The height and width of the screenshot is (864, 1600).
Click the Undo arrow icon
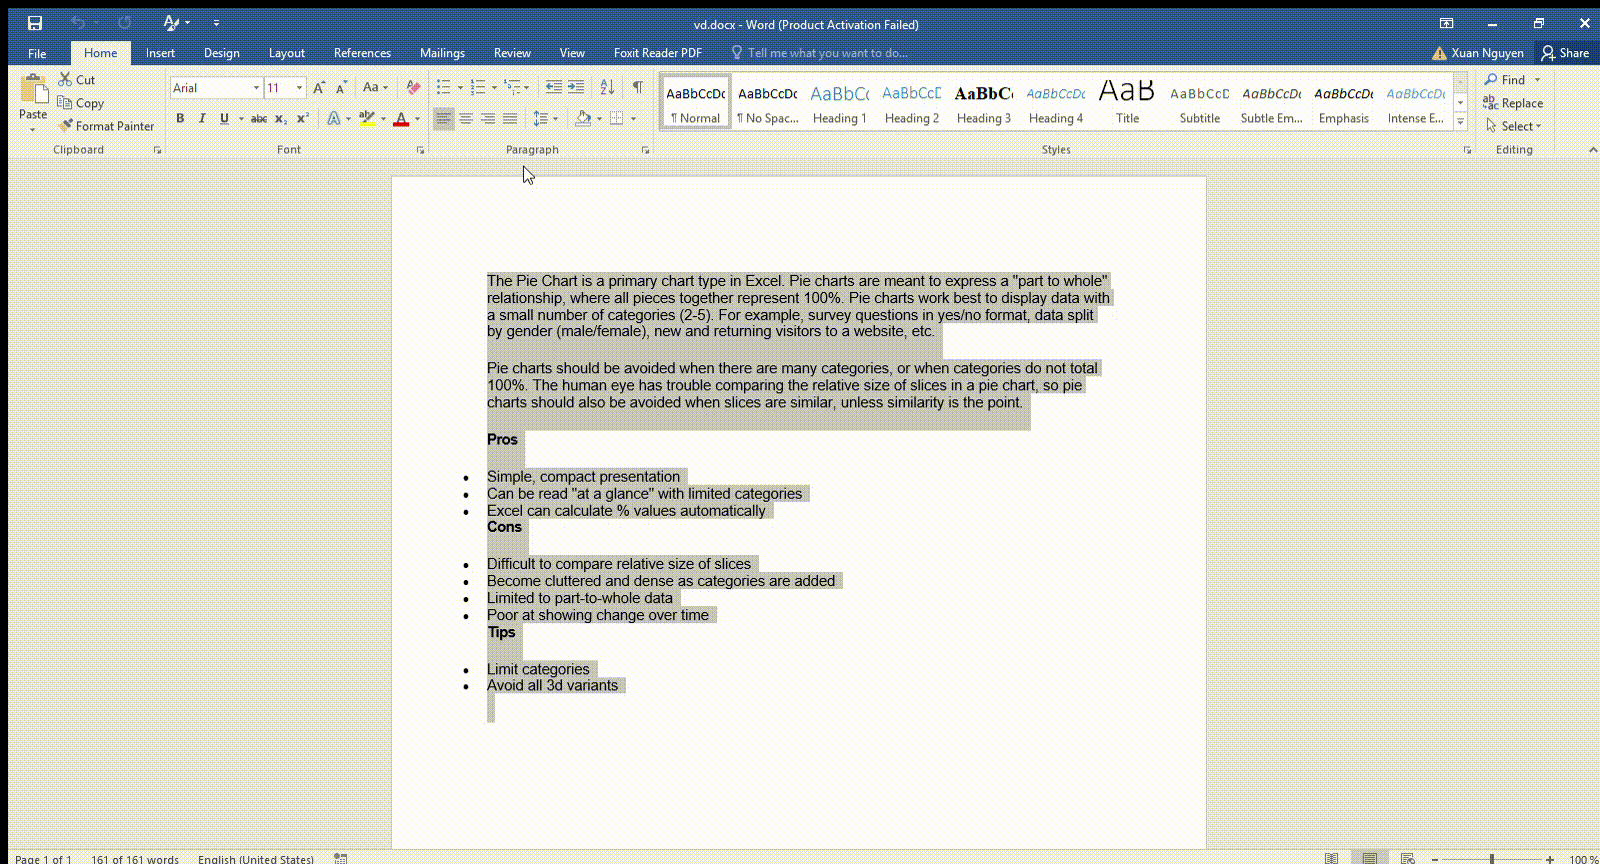click(77, 23)
